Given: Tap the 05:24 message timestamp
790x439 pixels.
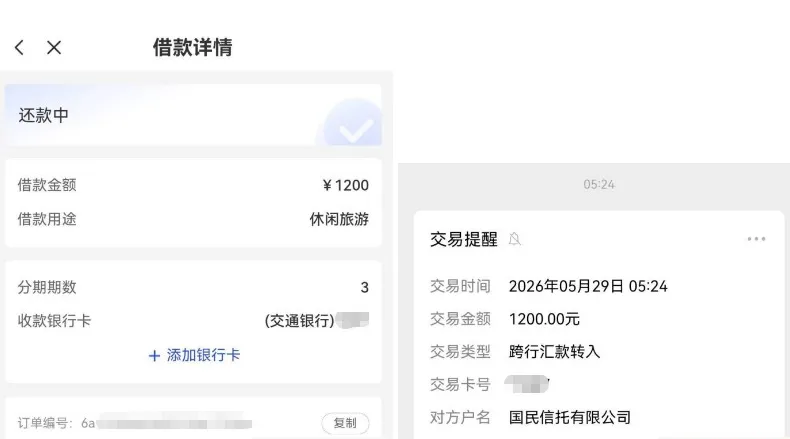Looking at the screenshot, I should 599,184.
